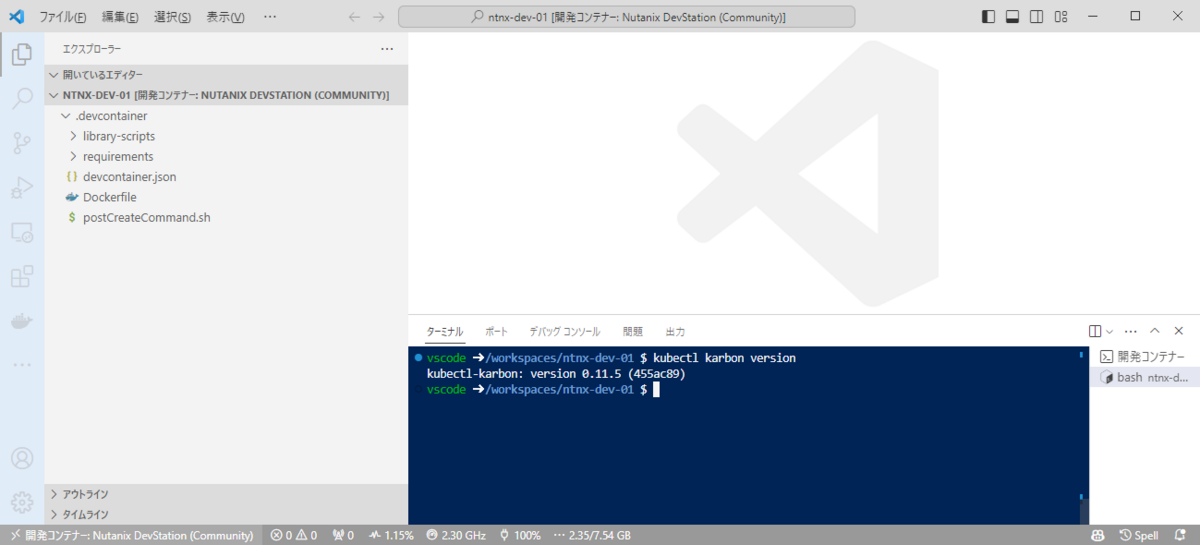Open the Dockerfile
Screen dimensions: 1200x545
click(227, 197)
